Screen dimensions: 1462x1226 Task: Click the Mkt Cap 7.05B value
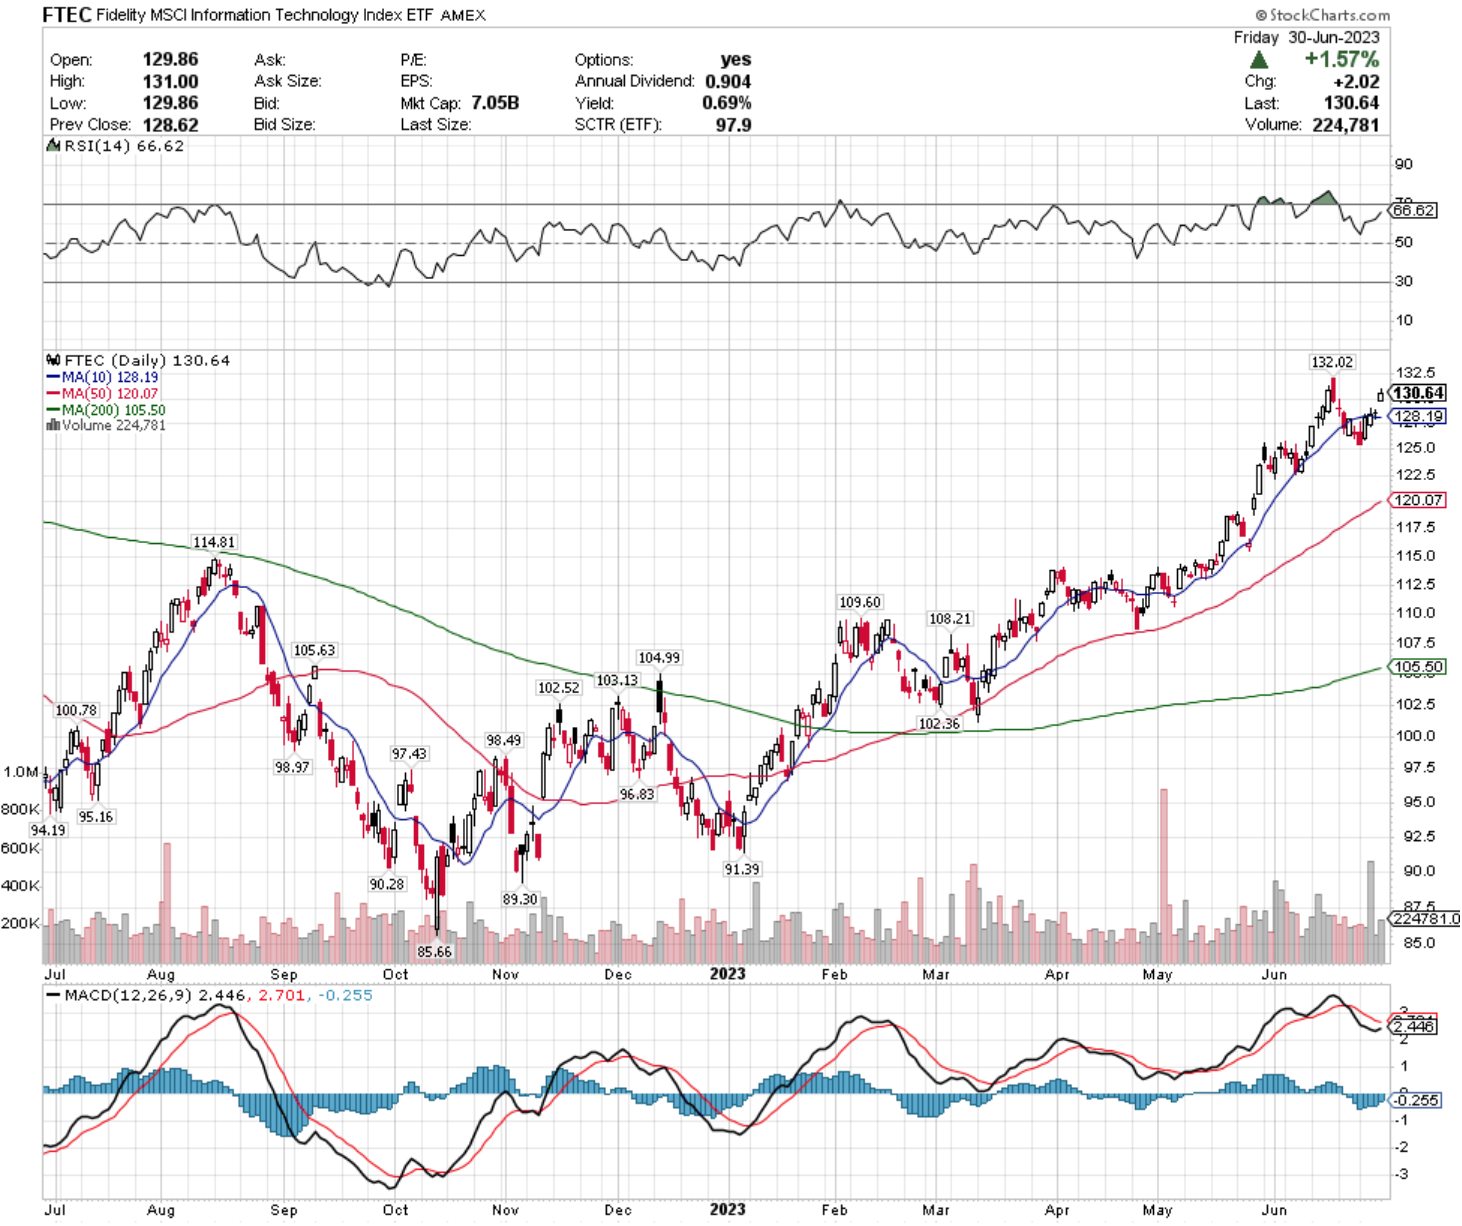[x=495, y=102]
